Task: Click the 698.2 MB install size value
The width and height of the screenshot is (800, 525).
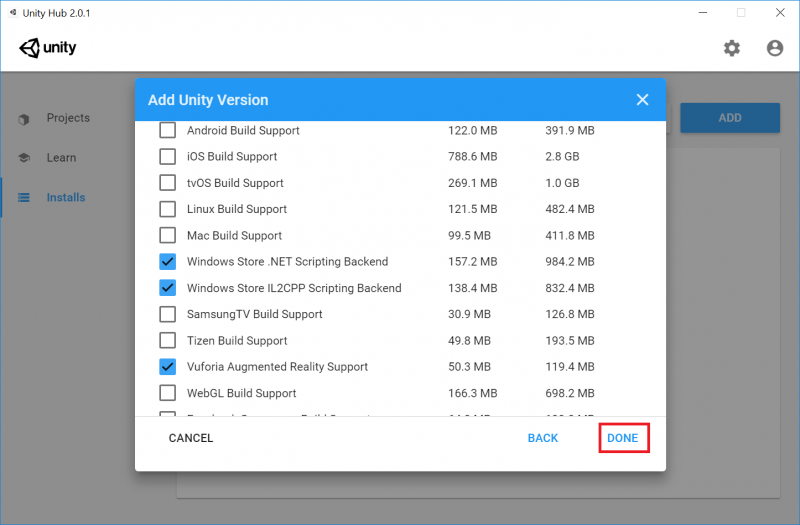Action: tap(570, 393)
